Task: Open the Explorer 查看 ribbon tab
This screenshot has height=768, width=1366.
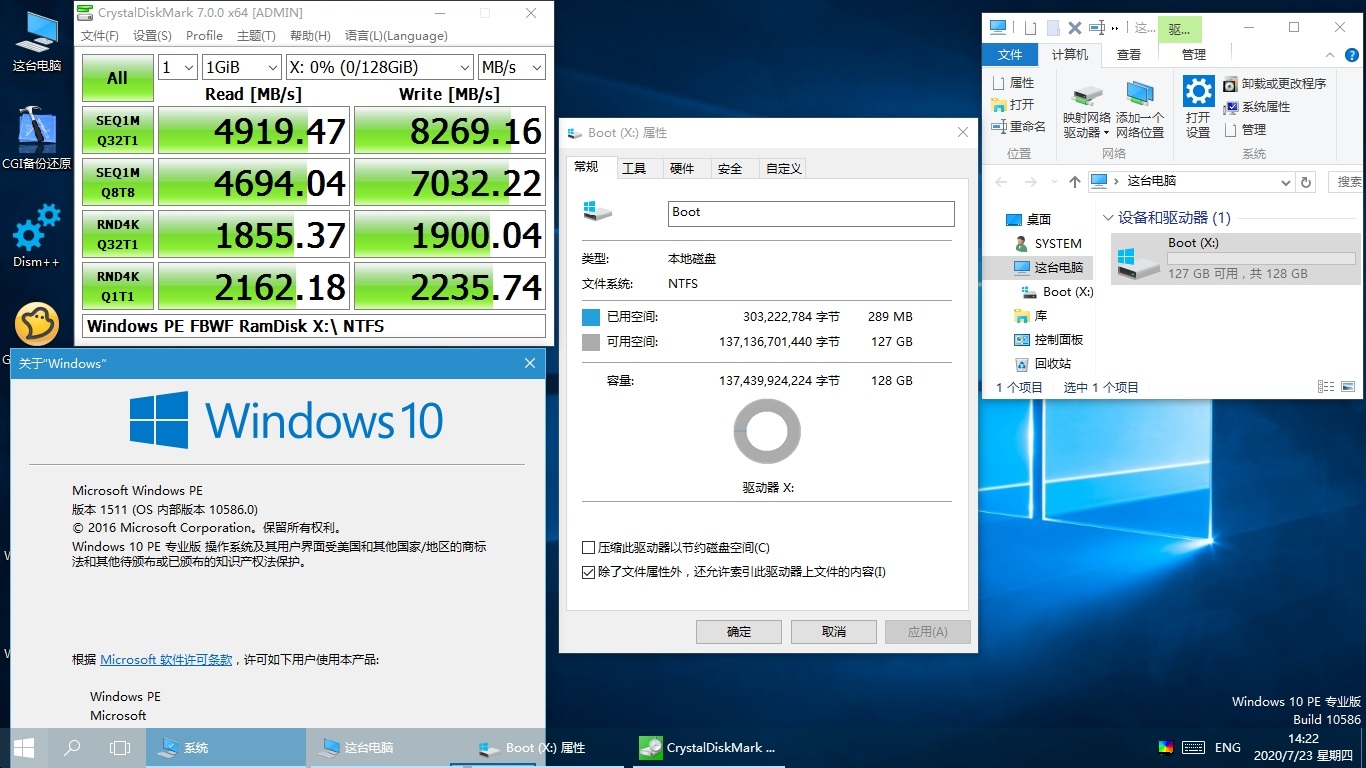Action: (x=1129, y=55)
